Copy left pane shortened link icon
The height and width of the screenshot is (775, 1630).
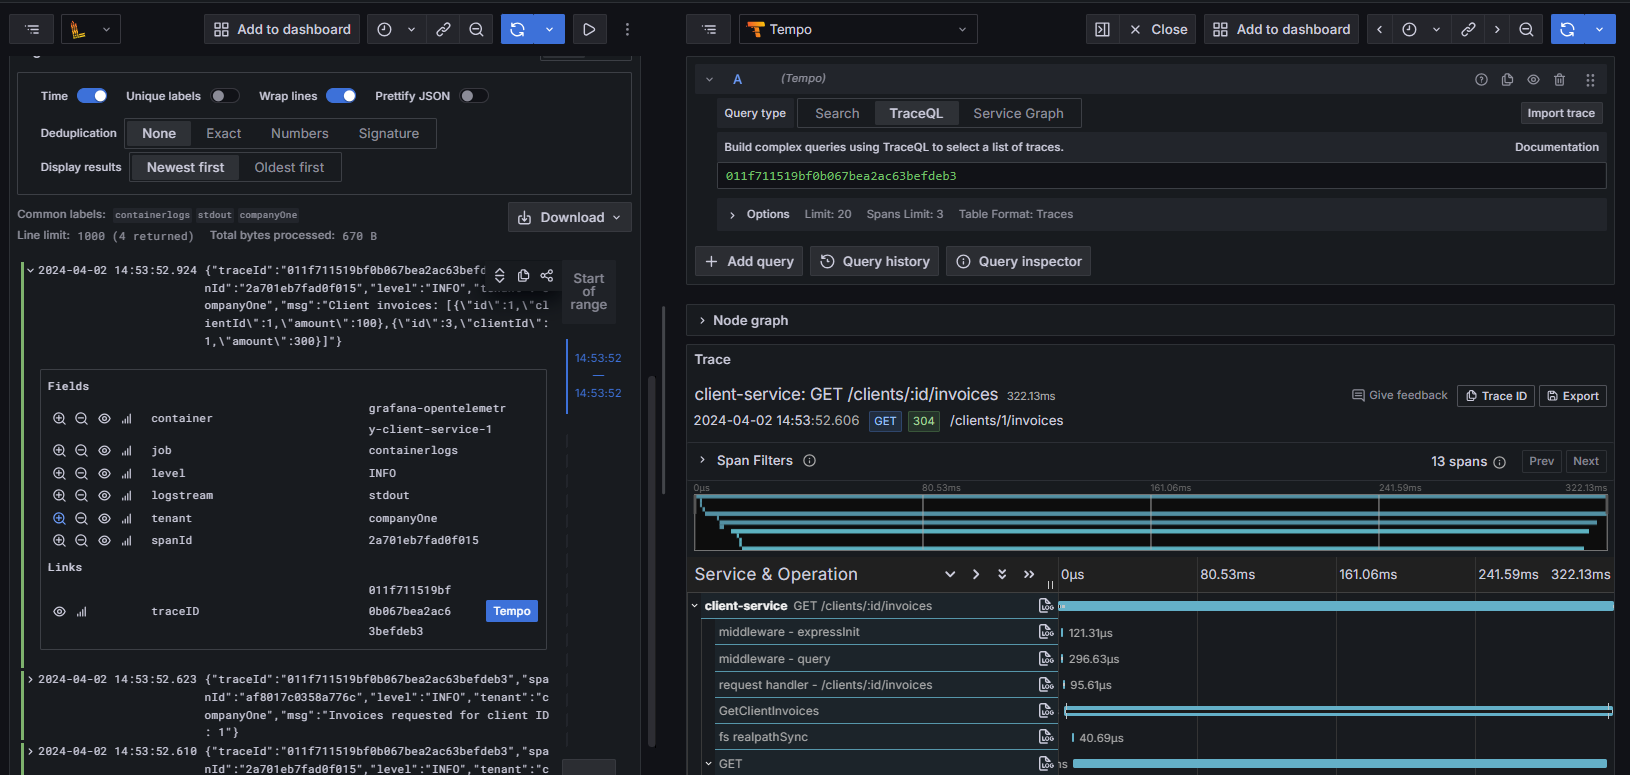coord(443,29)
